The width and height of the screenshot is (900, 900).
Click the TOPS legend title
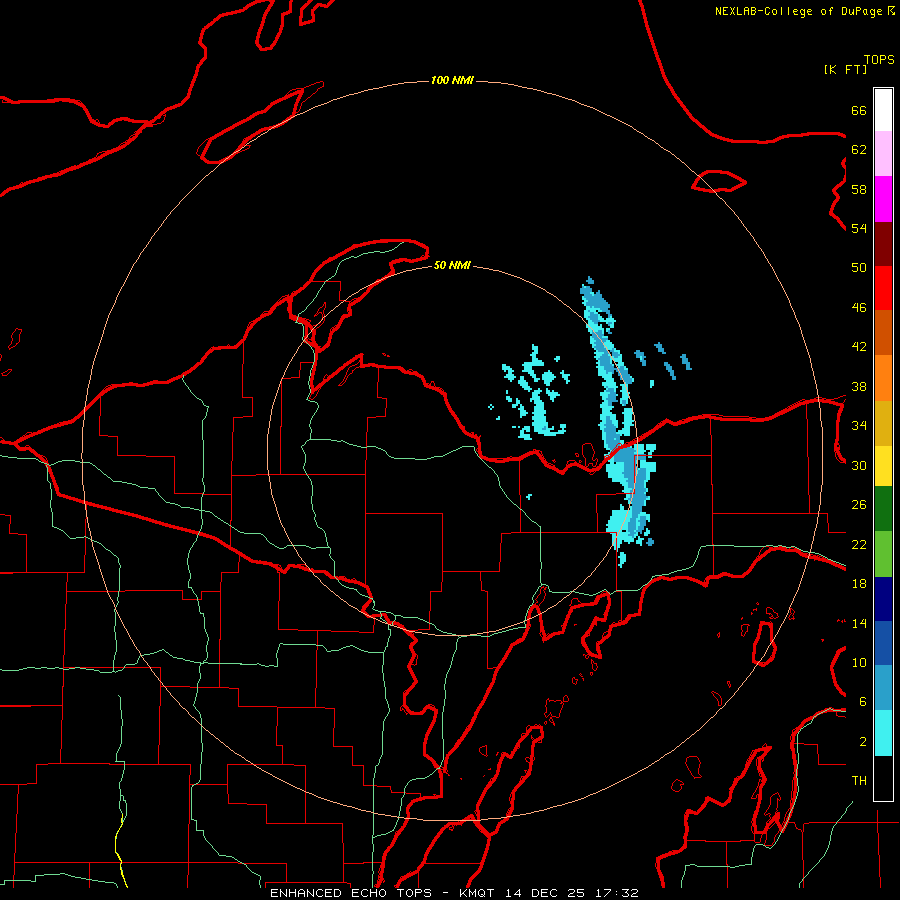point(879,60)
